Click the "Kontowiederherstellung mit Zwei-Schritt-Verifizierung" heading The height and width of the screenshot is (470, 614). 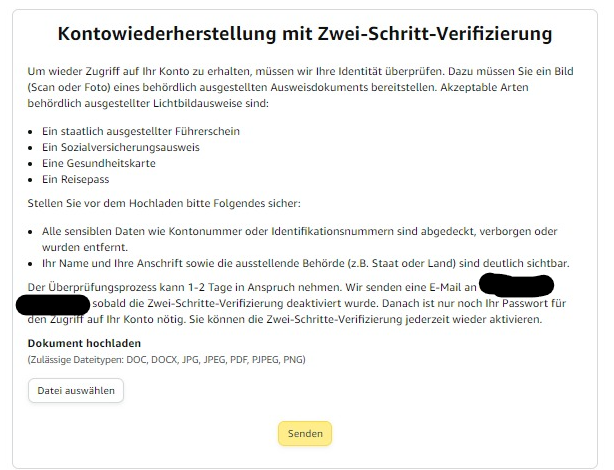(305, 33)
